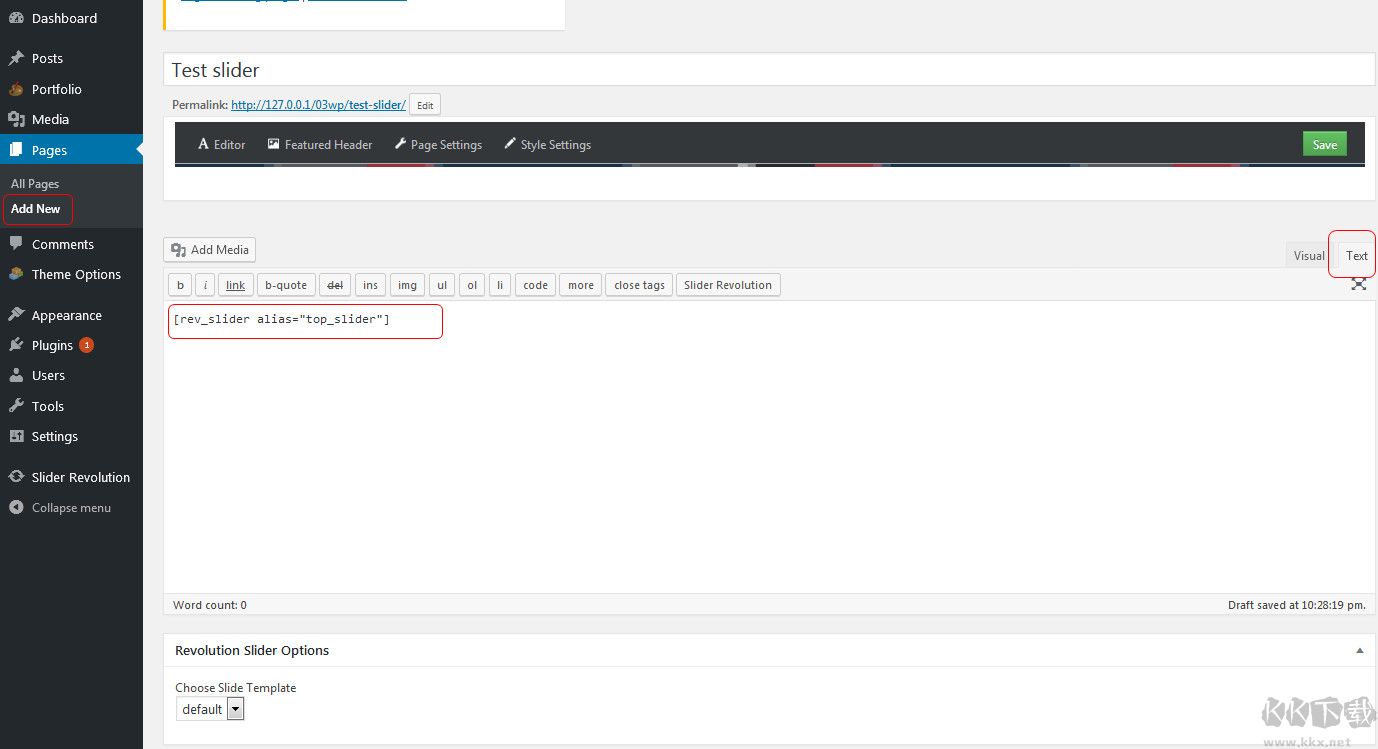1378x749 pixels.
Task: Select the Text editor tab
Action: (1356, 255)
